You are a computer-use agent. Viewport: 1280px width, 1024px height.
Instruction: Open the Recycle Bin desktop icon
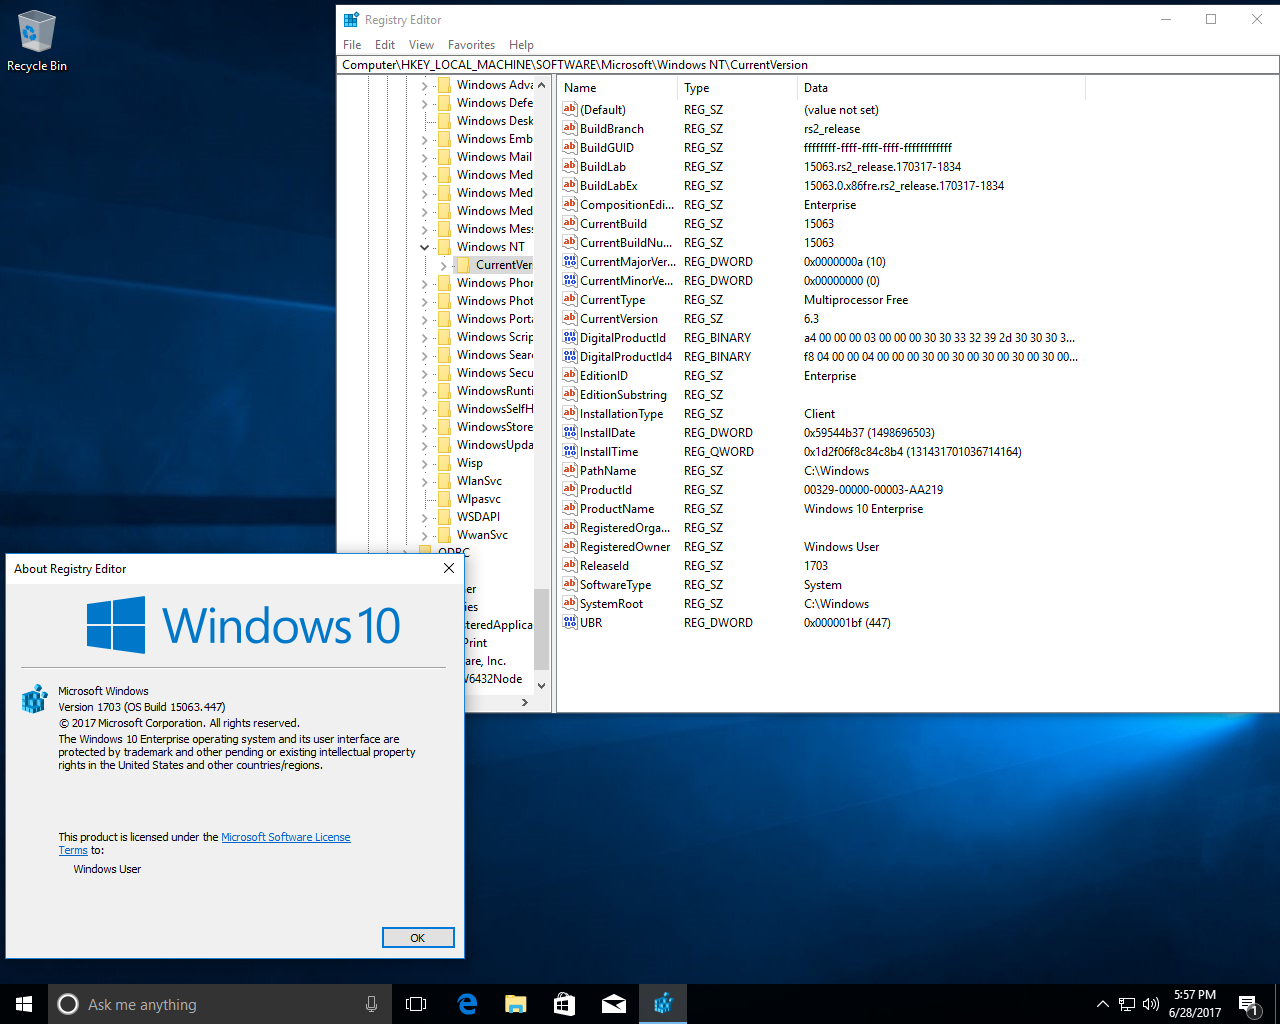[37, 41]
